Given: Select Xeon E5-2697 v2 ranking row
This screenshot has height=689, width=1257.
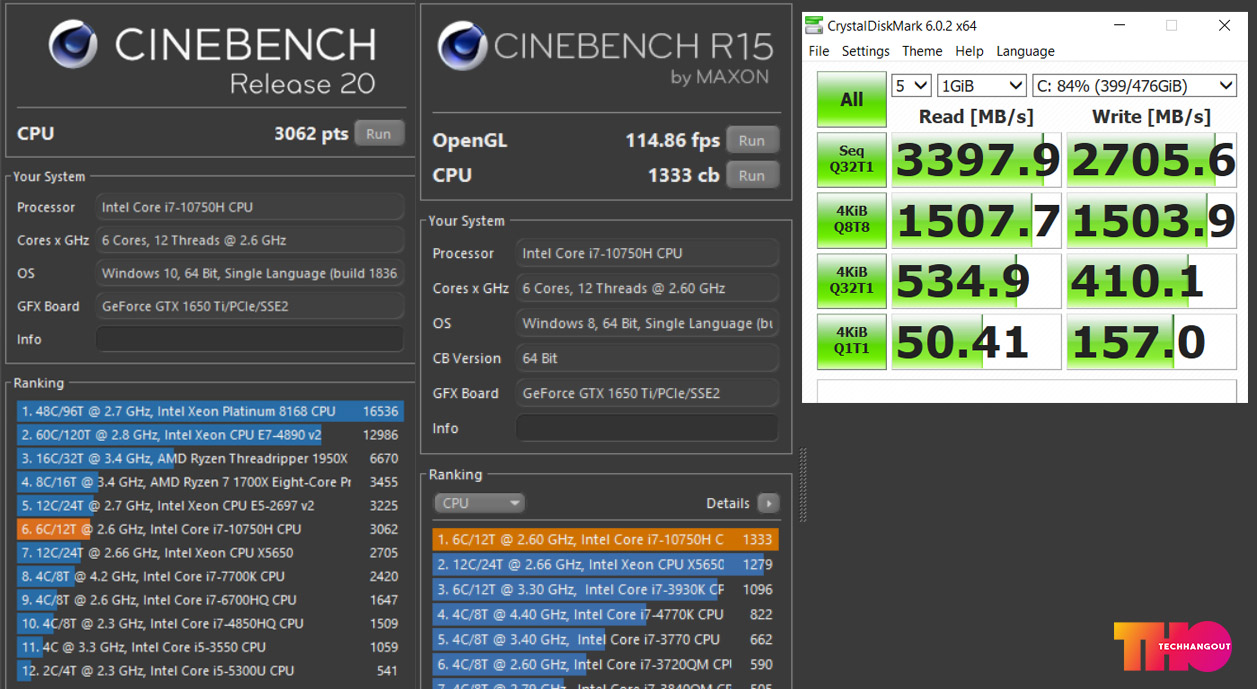Looking at the screenshot, I should 210,505.
